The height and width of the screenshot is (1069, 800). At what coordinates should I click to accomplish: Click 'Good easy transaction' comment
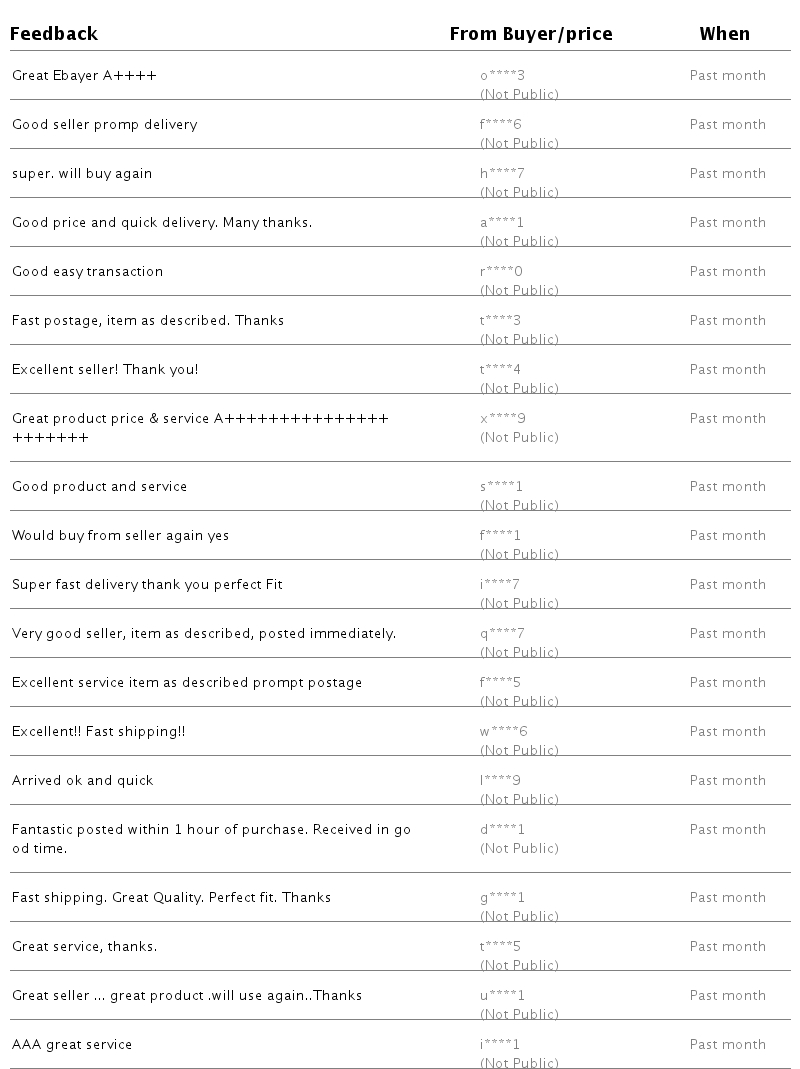pyautogui.click(x=87, y=271)
